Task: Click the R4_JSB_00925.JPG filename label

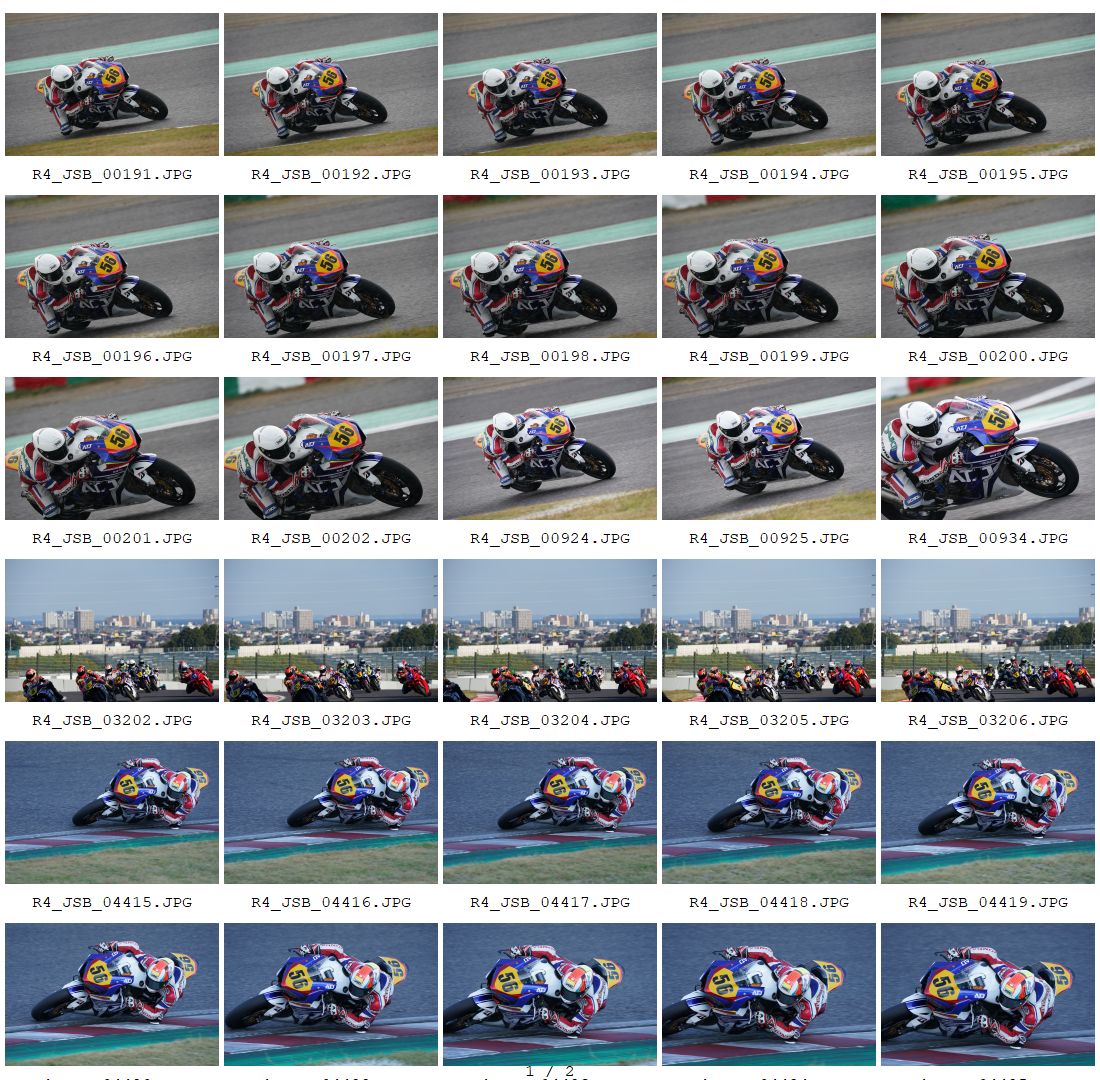Action: click(769, 538)
